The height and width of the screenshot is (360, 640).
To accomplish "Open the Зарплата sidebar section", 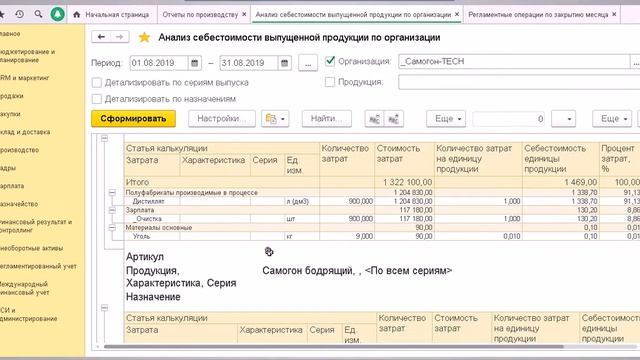I will [x=12, y=186].
